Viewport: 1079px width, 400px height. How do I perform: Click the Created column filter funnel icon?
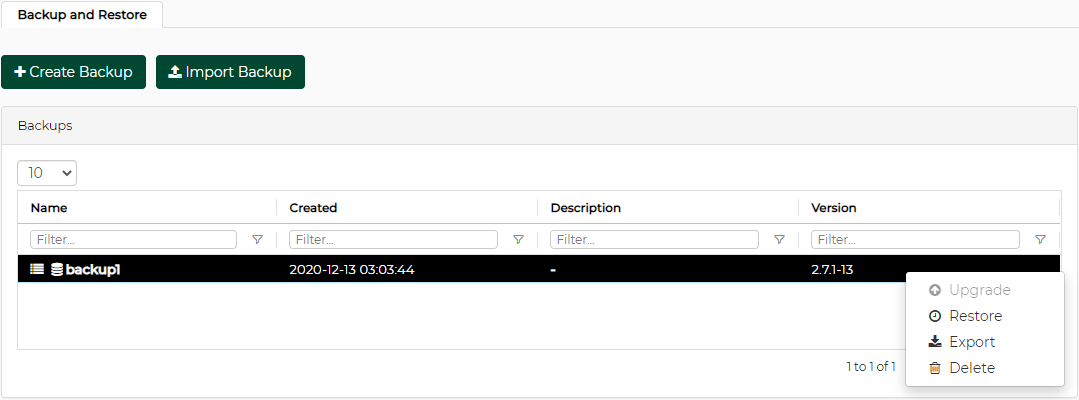click(x=518, y=240)
